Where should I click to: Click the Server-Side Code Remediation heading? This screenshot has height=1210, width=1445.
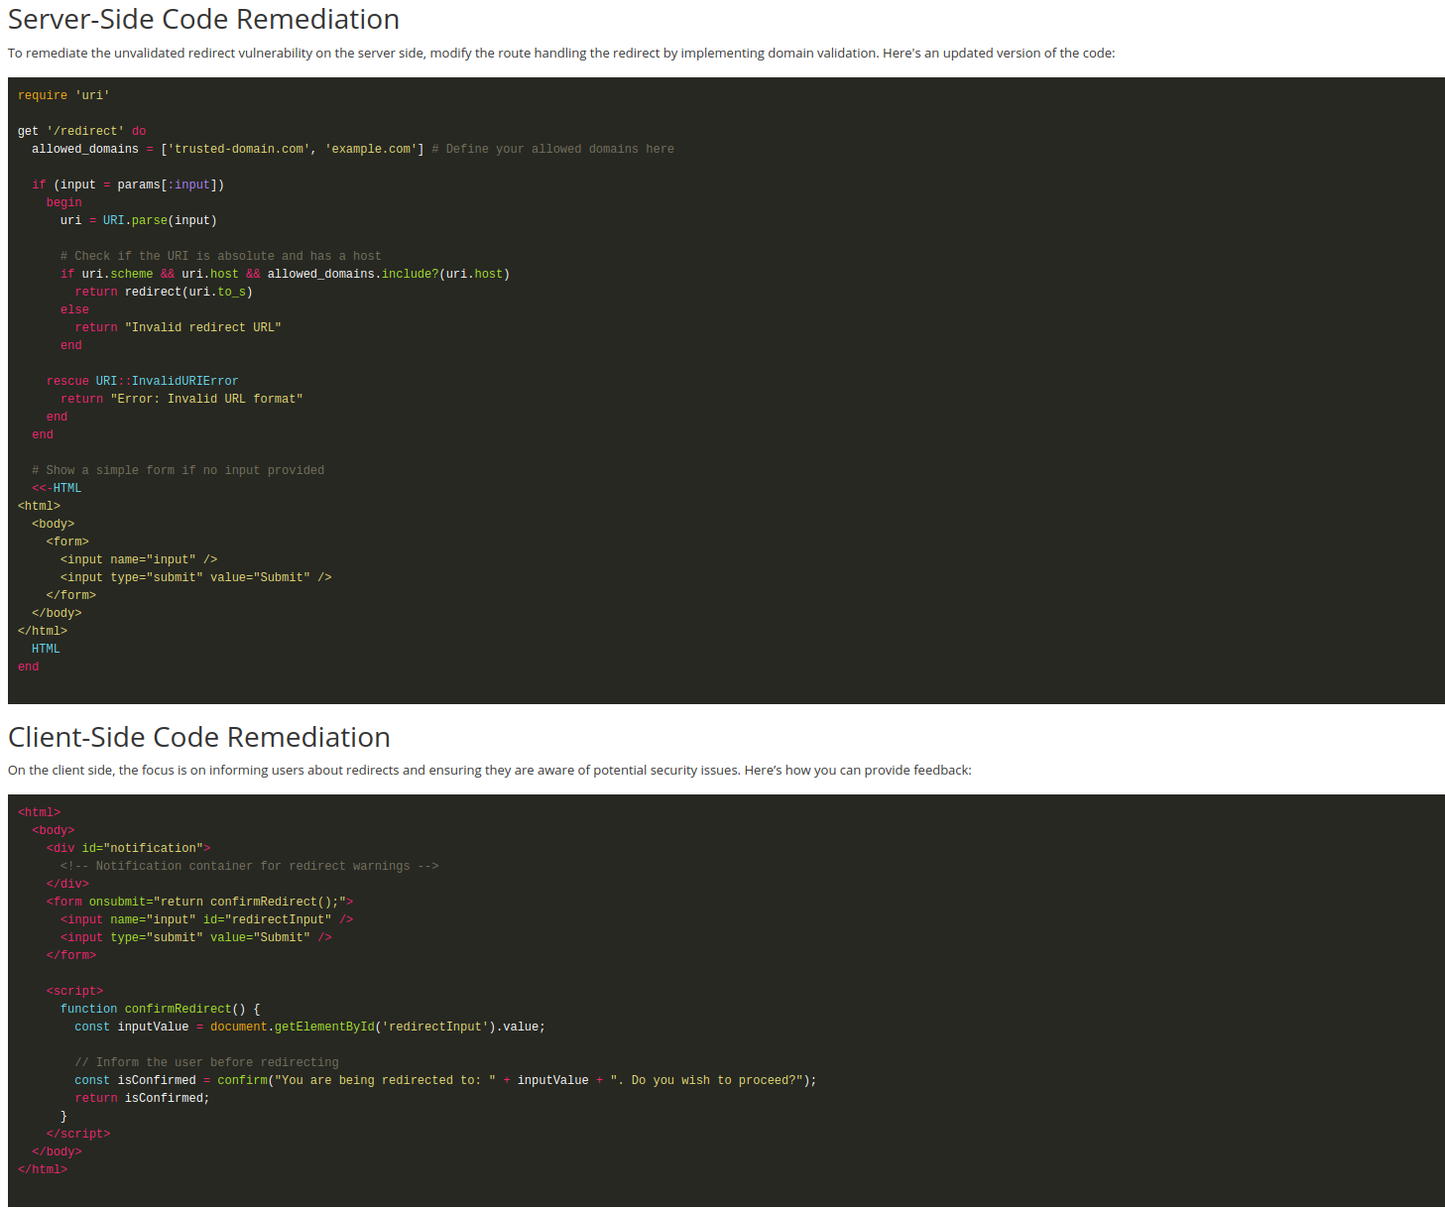tap(204, 19)
